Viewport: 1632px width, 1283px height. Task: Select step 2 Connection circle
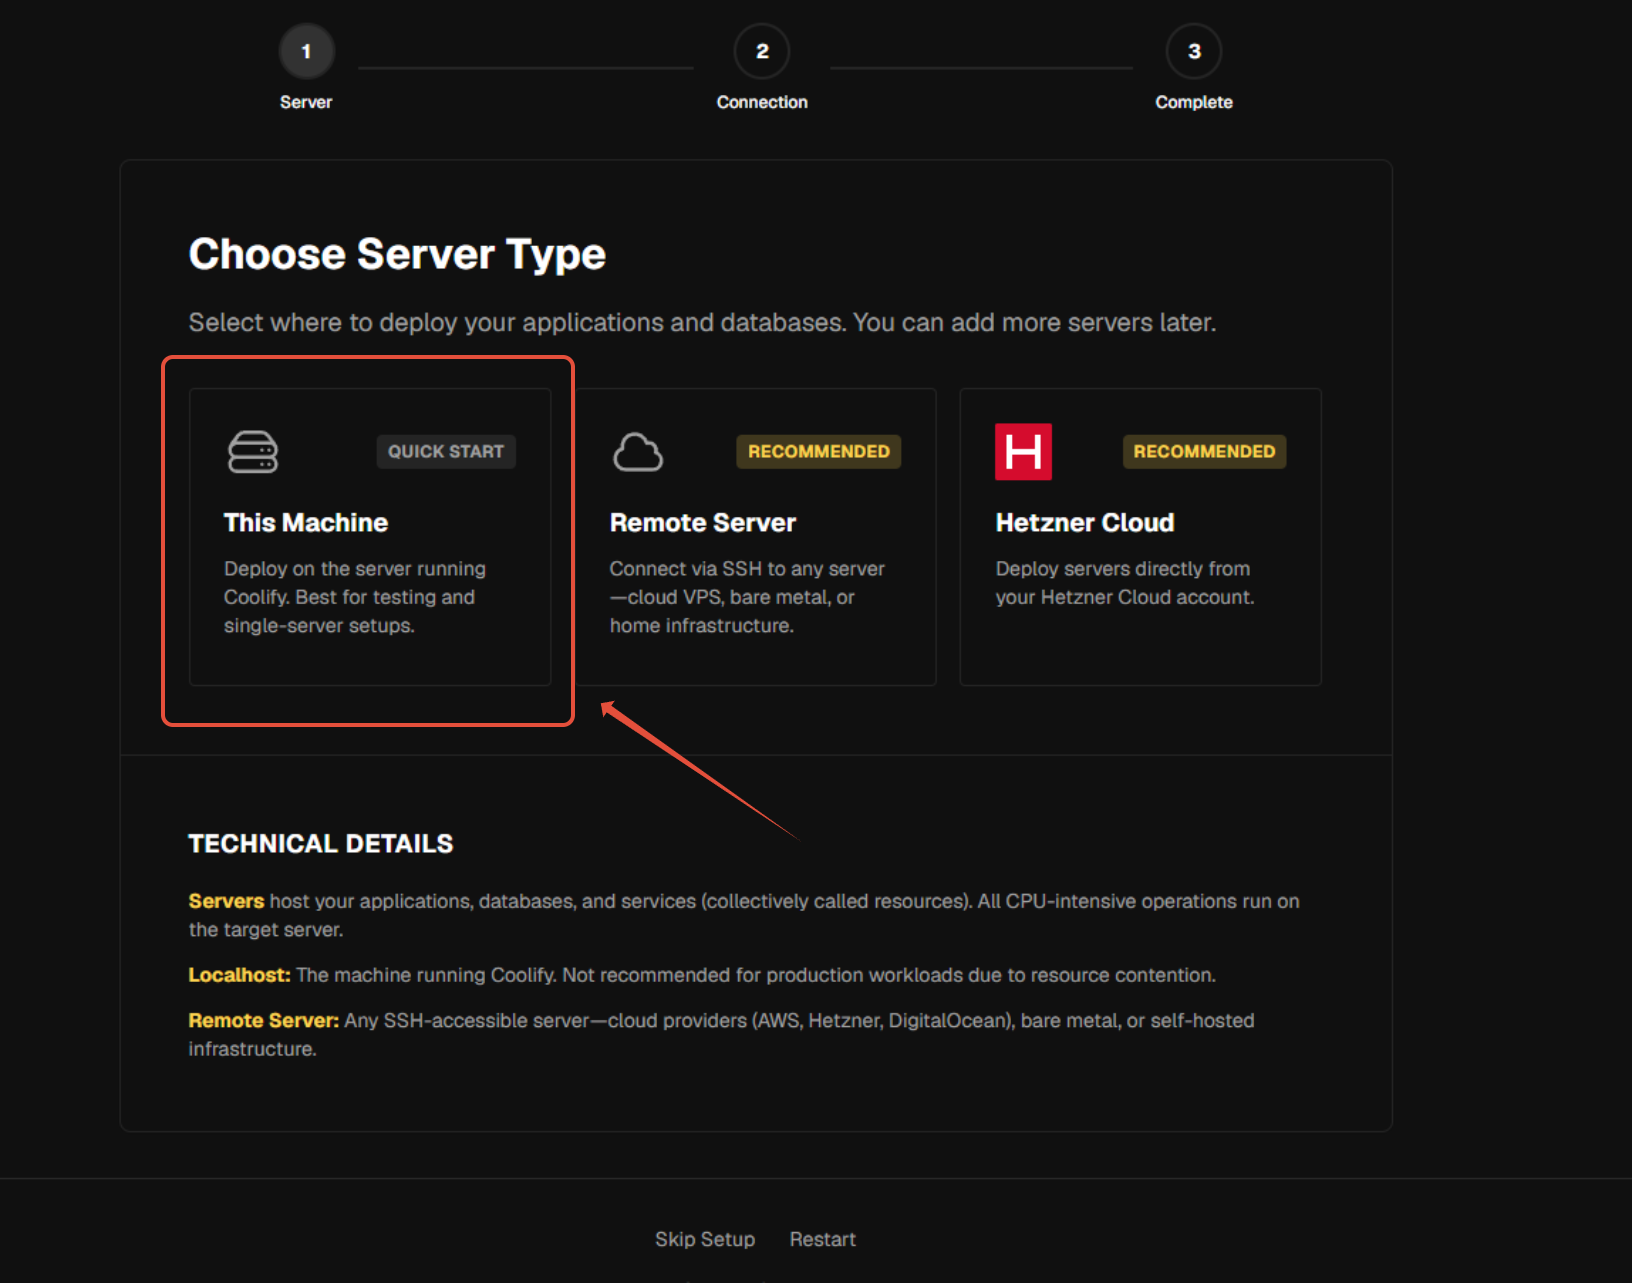762,51
